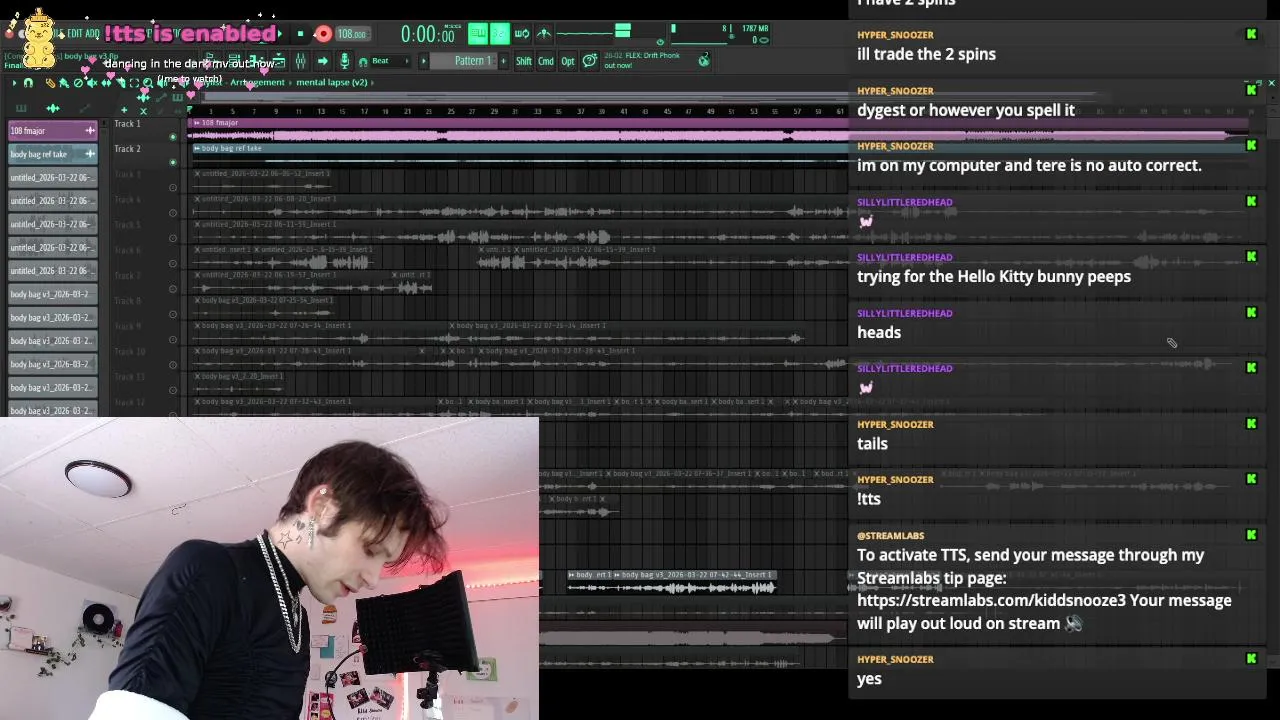Select the dashed-square select tool
This screenshot has height=720, width=1280.
pyautogui.click(x=134, y=83)
